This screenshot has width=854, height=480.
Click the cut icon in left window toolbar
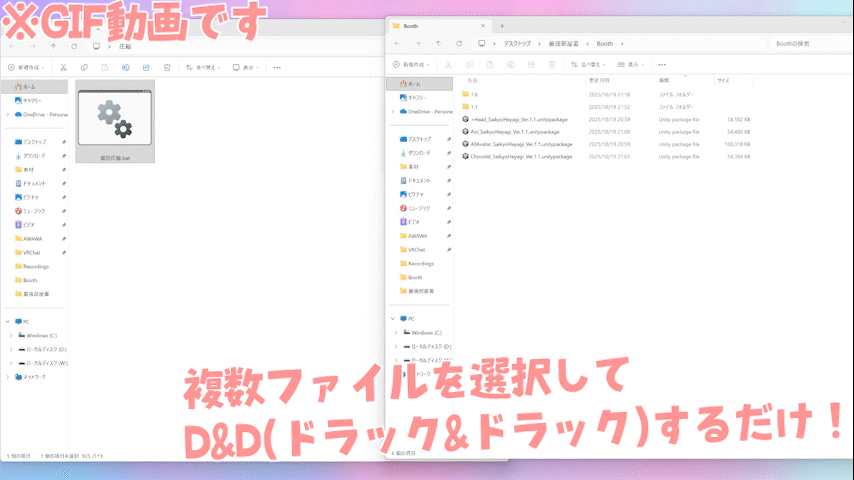click(x=63, y=68)
